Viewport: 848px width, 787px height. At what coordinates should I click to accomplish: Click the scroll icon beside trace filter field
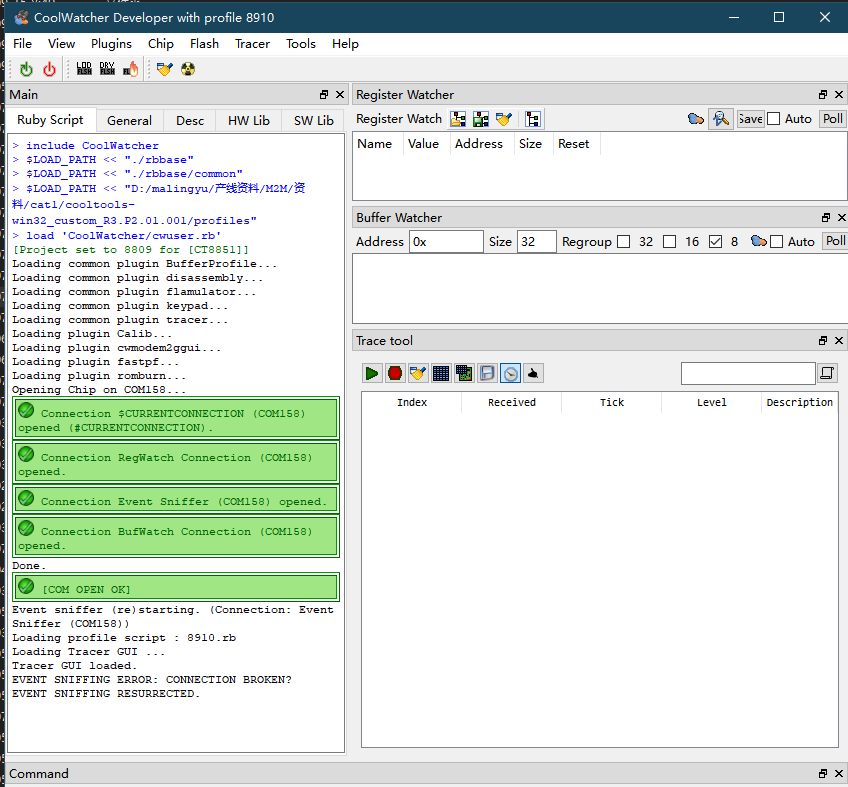coord(827,373)
